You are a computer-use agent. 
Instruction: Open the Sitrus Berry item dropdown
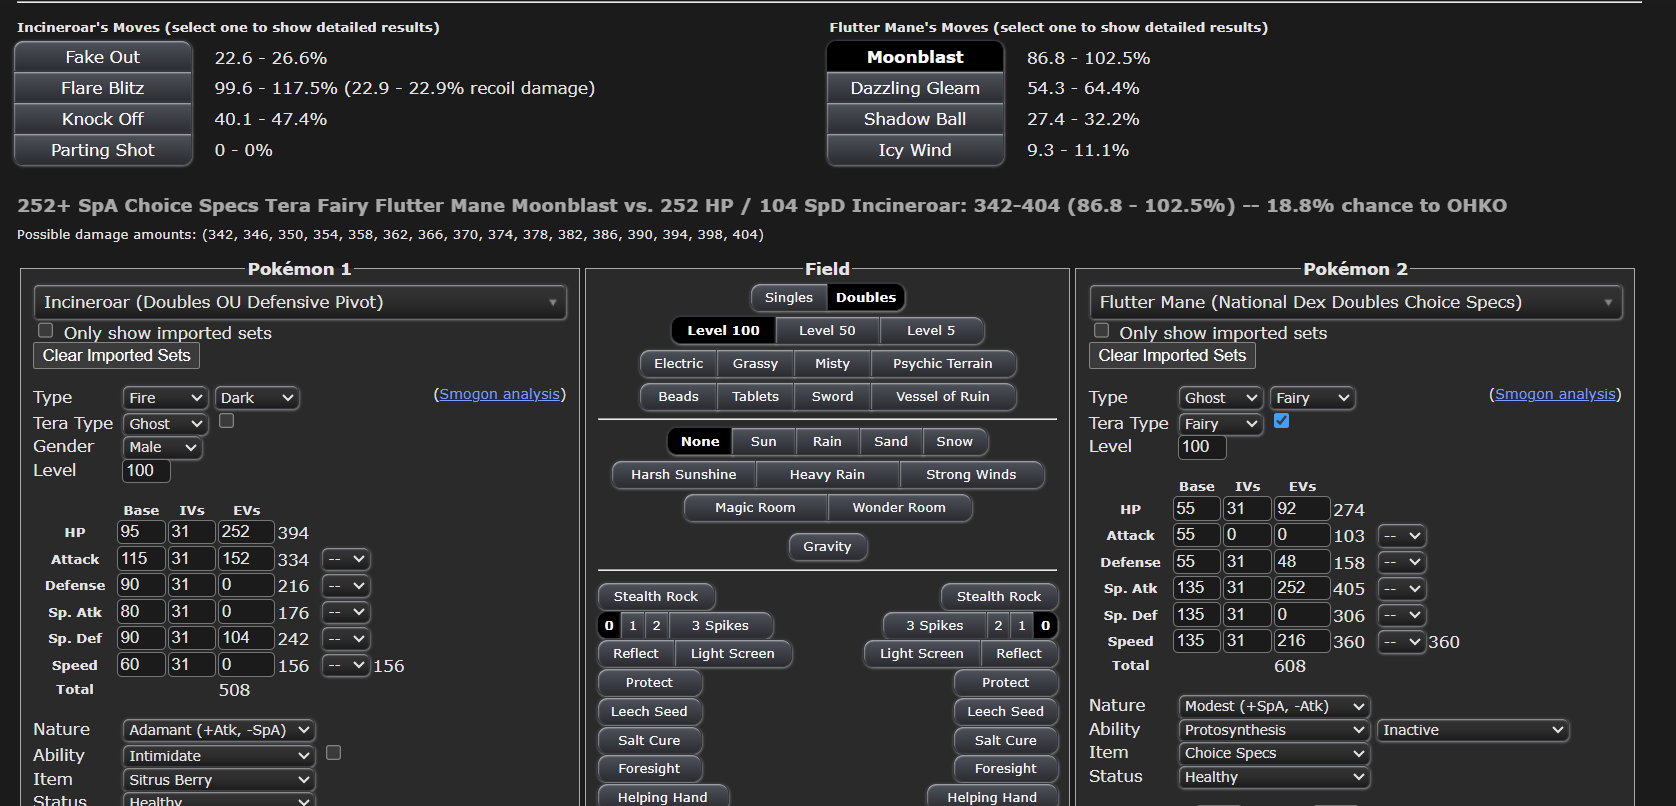click(219, 780)
